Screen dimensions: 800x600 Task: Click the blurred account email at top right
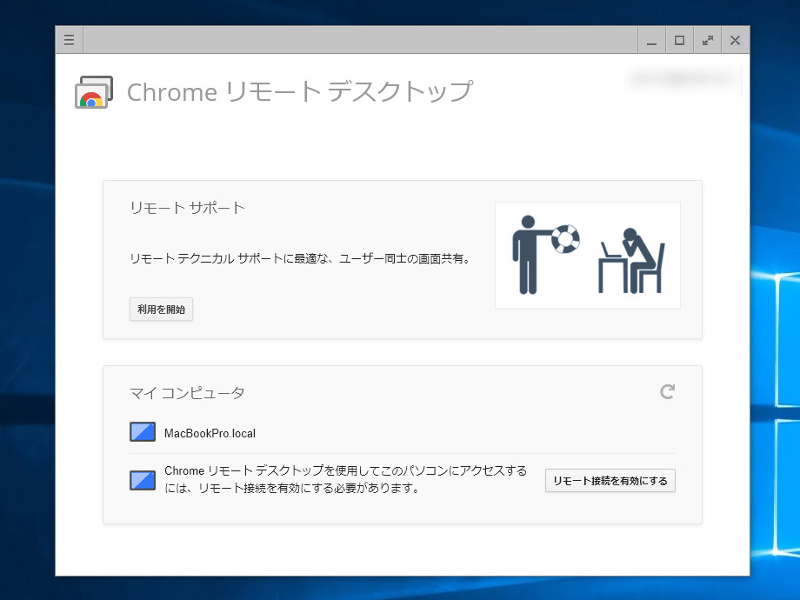(x=682, y=78)
